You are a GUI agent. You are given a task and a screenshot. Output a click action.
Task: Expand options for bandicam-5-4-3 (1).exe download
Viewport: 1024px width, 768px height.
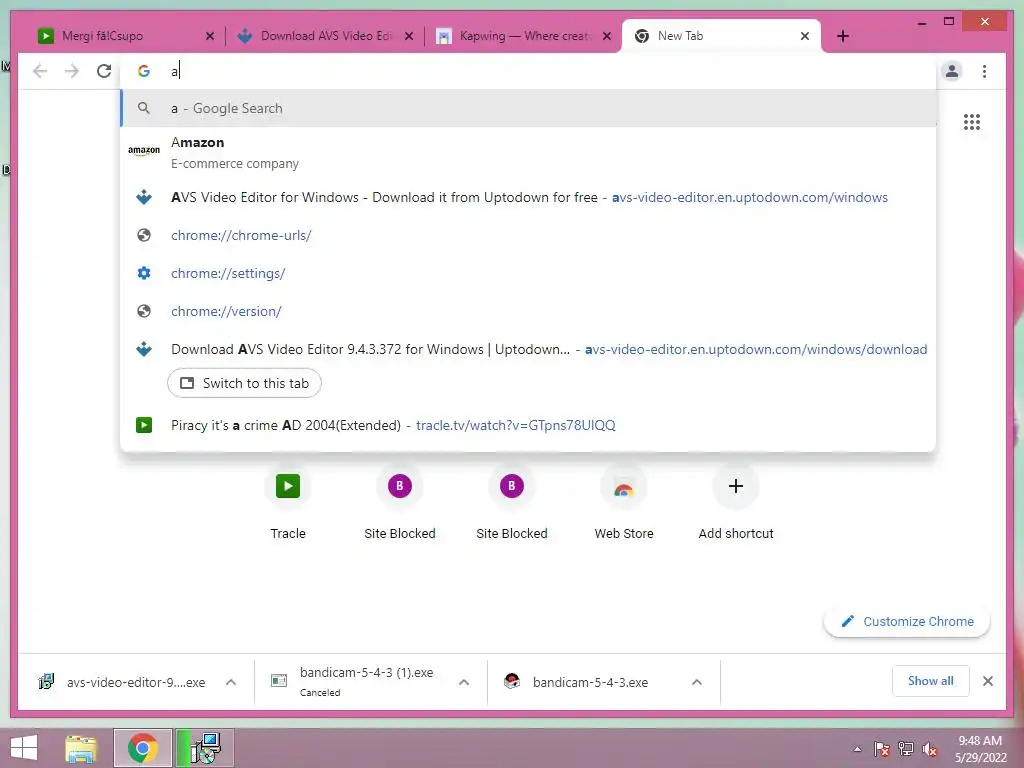pos(464,682)
